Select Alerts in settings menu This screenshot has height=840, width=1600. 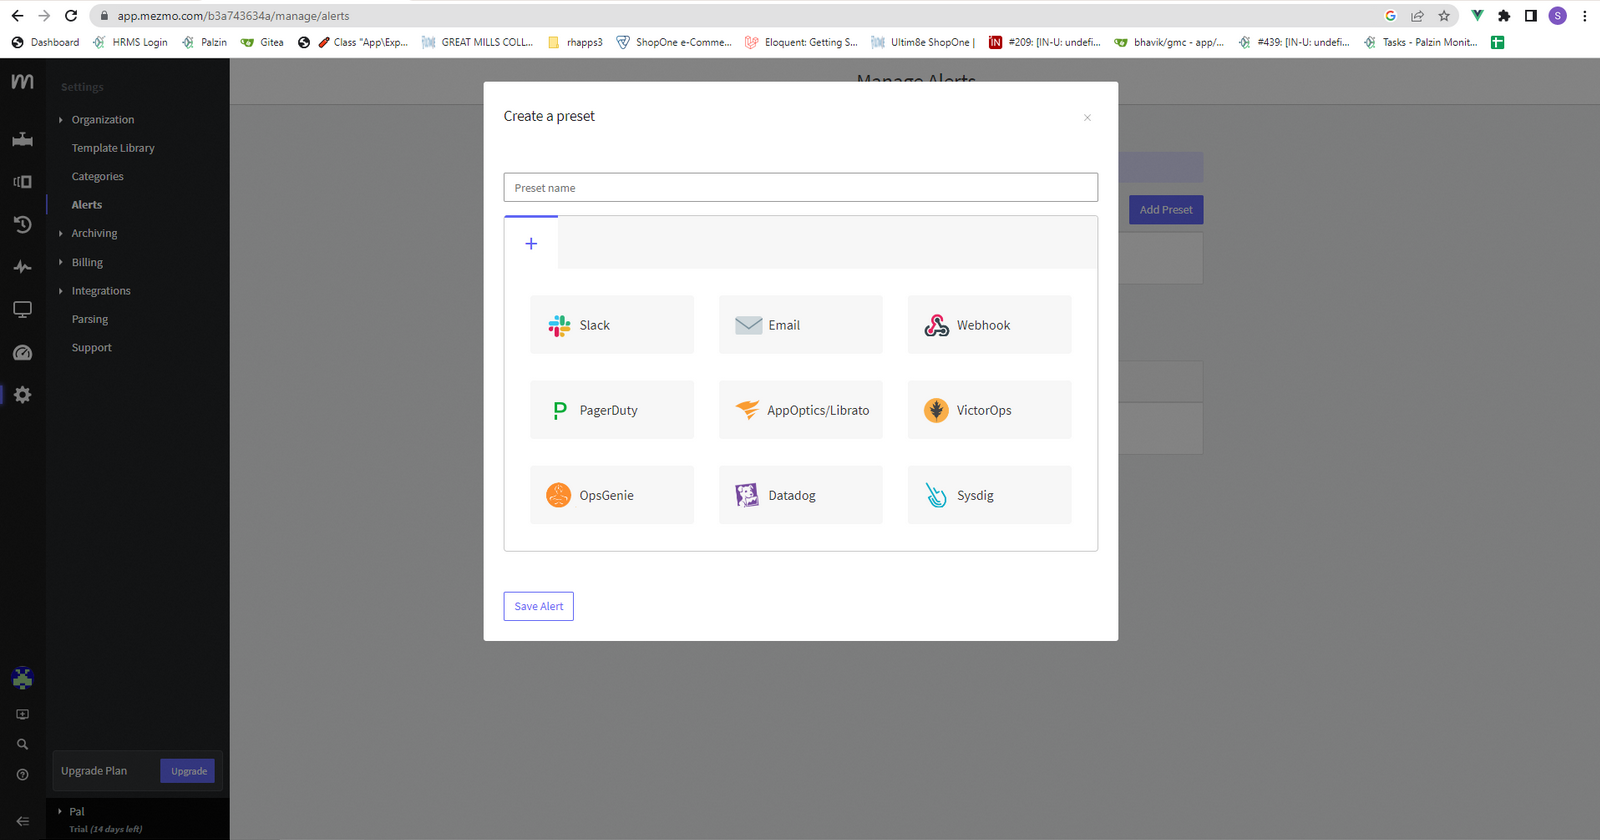click(x=86, y=205)
